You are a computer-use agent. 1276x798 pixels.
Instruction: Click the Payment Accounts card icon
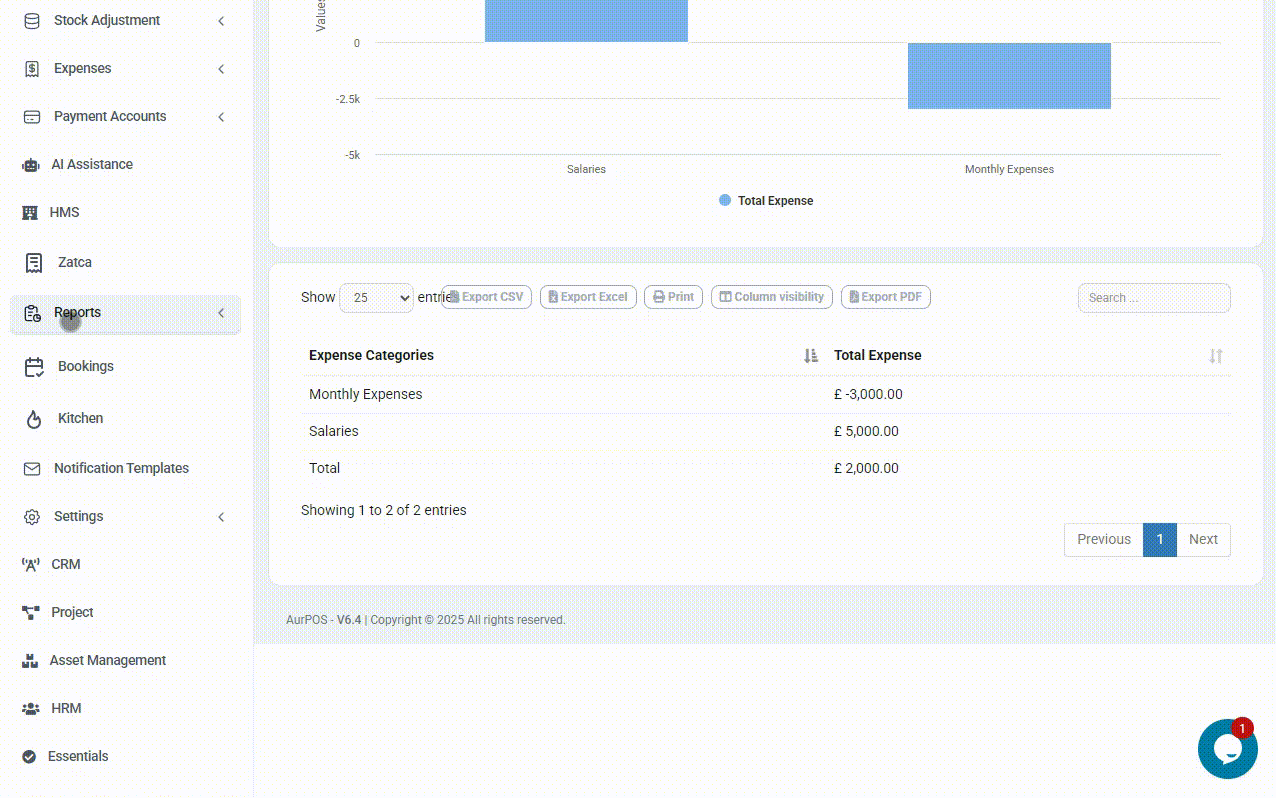click(x=32, y=116)
